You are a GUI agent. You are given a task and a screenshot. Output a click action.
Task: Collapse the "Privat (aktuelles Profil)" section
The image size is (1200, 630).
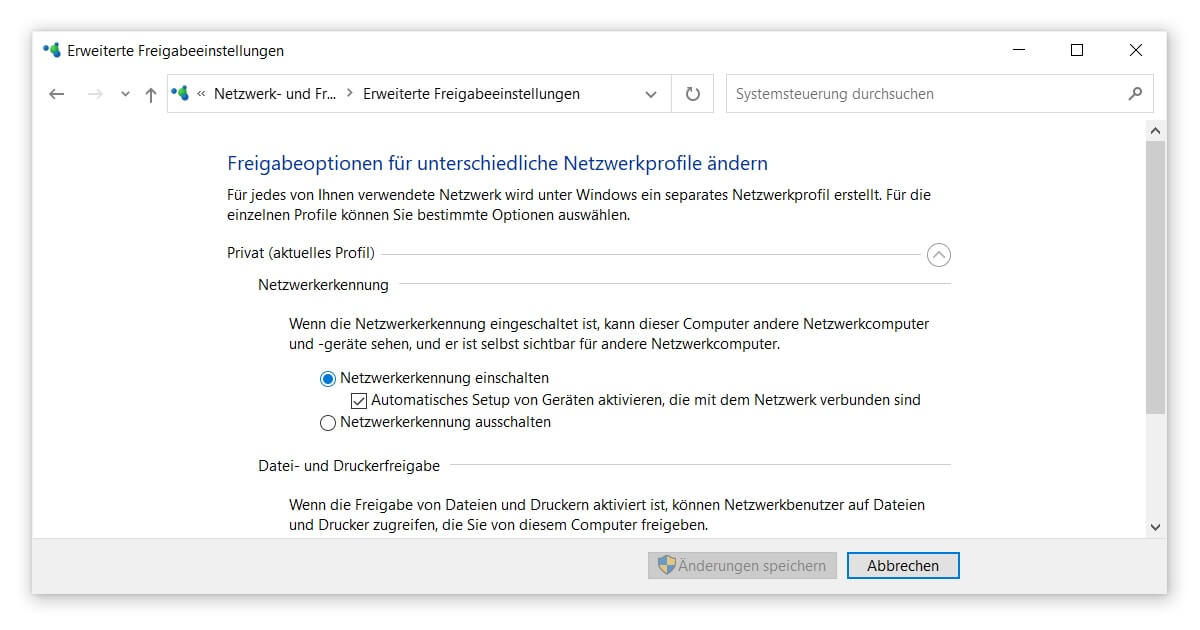pyautogui.click(x=938, y=255)
